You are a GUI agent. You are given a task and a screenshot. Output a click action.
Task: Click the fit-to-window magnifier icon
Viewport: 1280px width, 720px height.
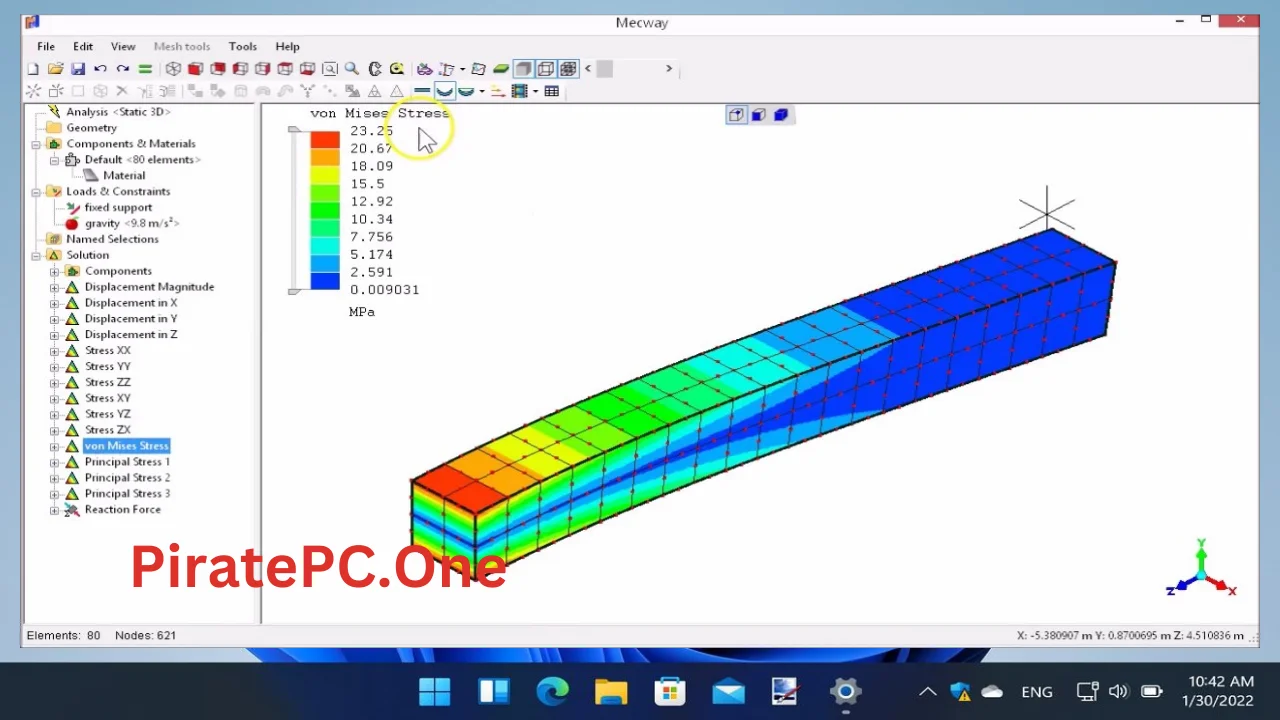click(x=329, y=69)
